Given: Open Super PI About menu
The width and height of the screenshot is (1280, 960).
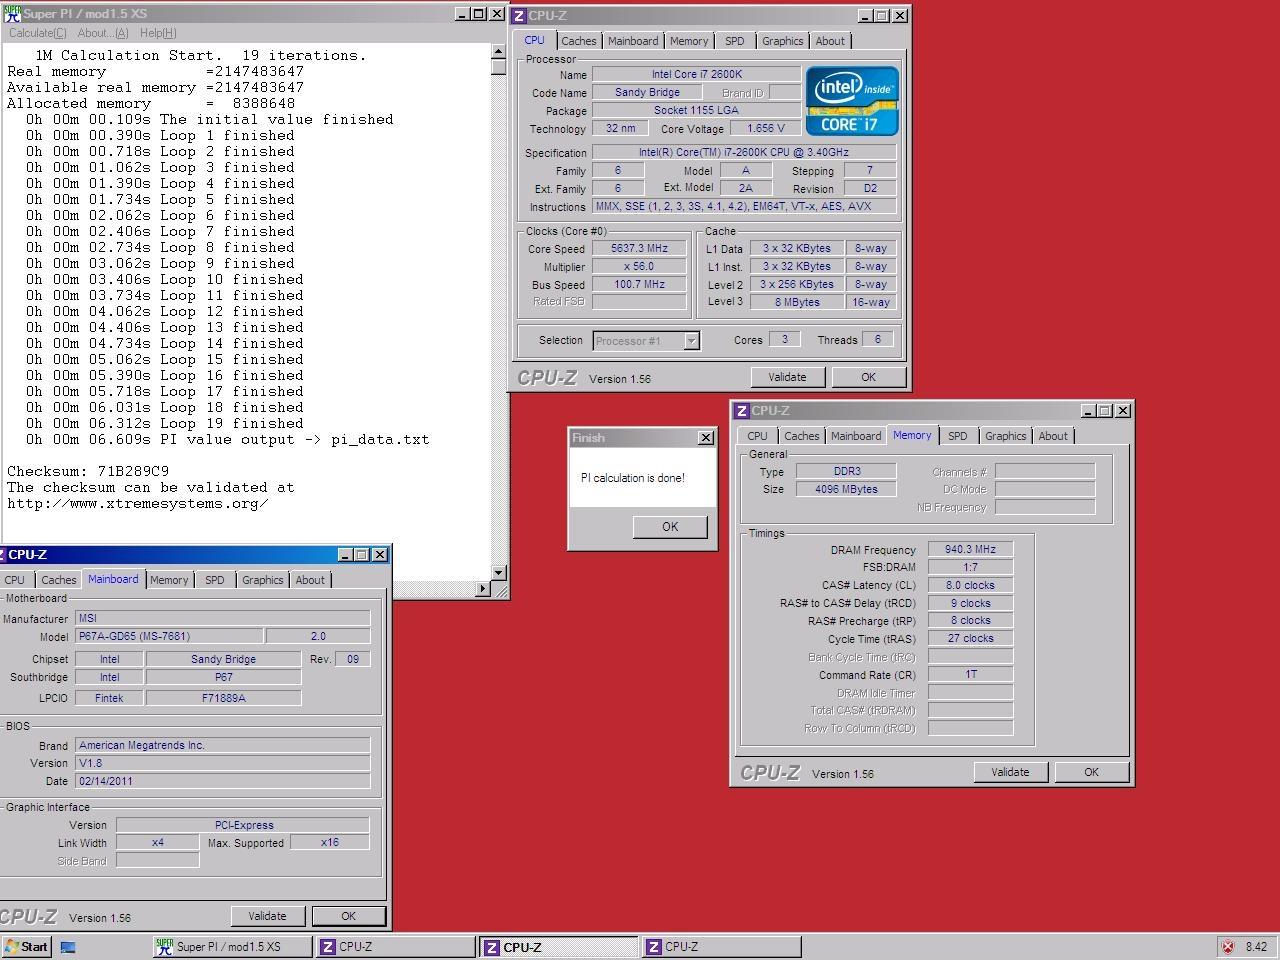Looking at the screenshot, I should (103, 33).
